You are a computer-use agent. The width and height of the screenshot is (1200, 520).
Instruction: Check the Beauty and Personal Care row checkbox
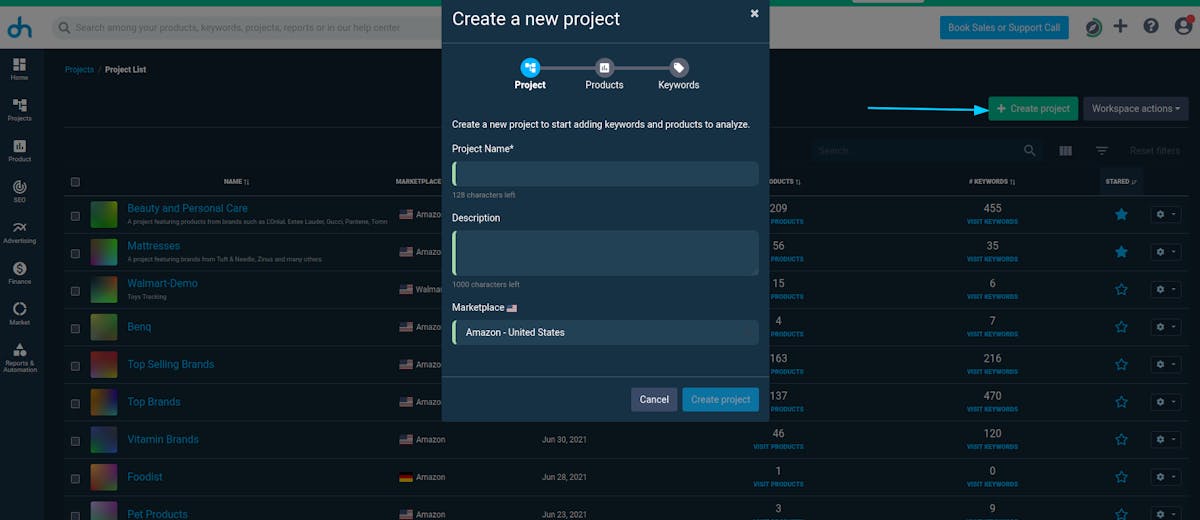coord(75,215)
